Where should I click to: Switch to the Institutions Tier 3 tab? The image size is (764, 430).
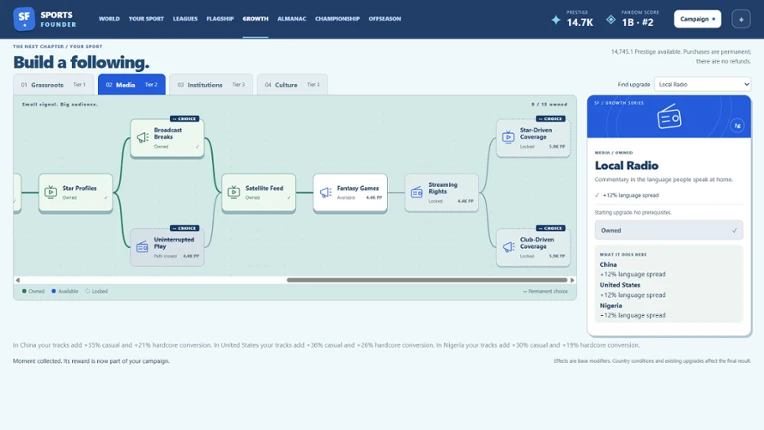pyautogui.click(x=211, y=85)
